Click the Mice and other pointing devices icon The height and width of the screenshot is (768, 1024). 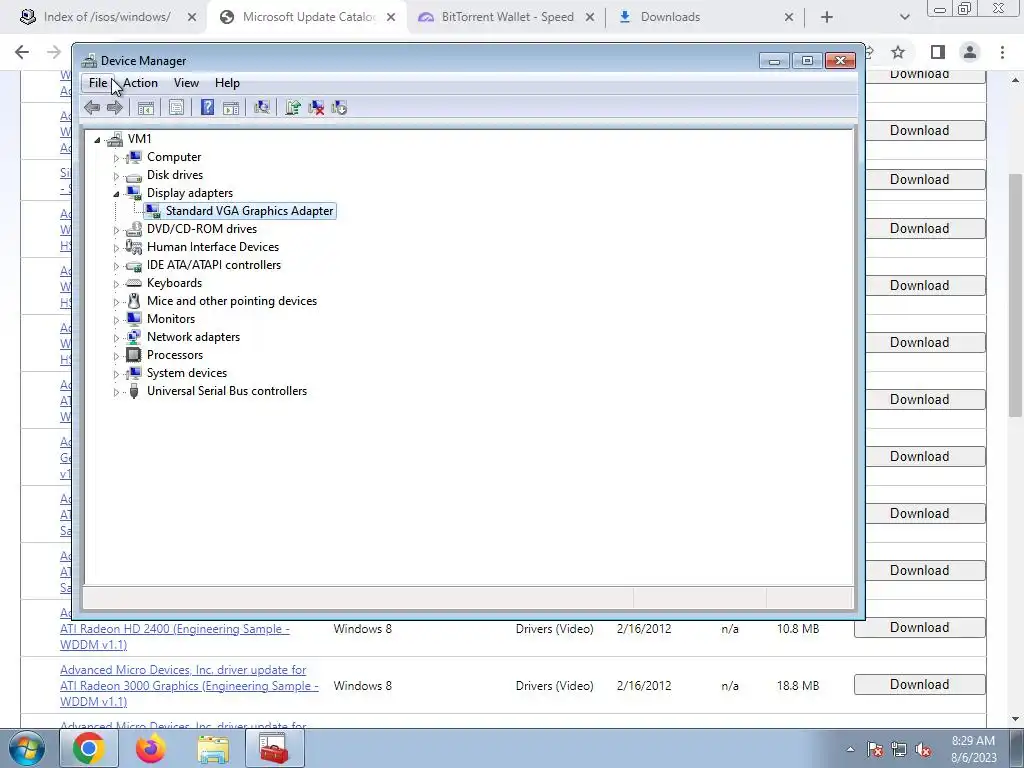pos(134,301)
